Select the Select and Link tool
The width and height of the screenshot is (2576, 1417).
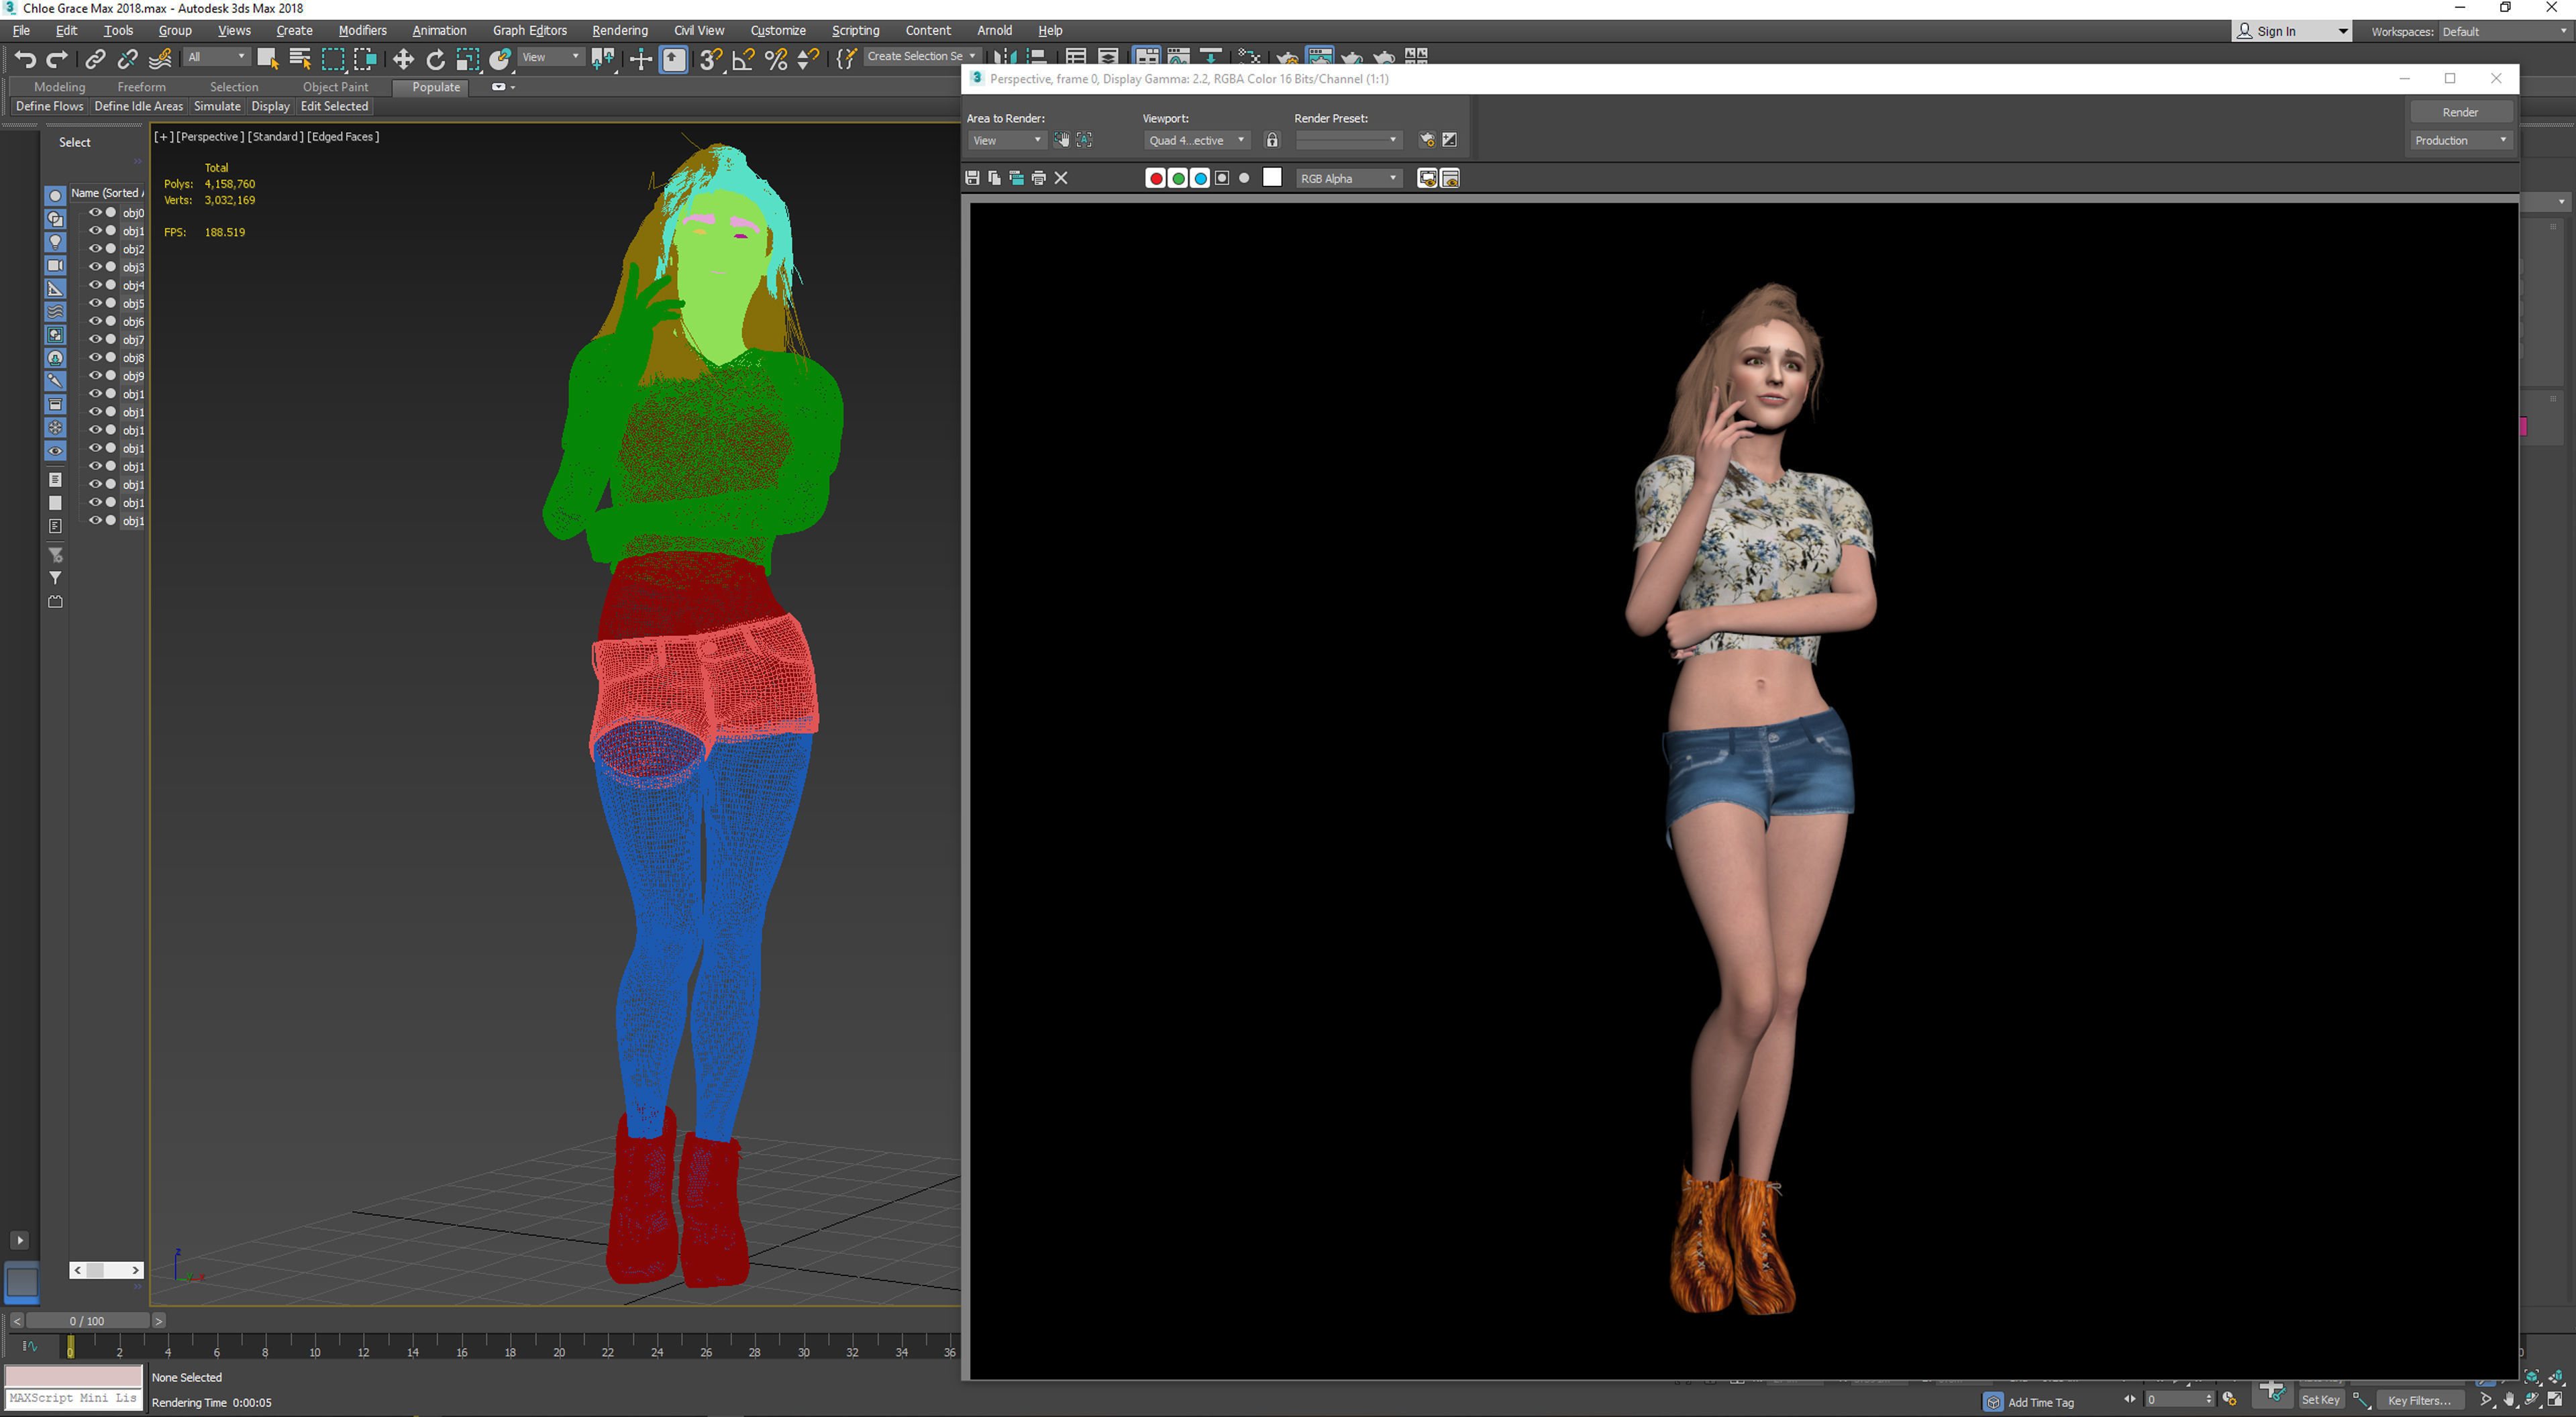click(95, 59)
